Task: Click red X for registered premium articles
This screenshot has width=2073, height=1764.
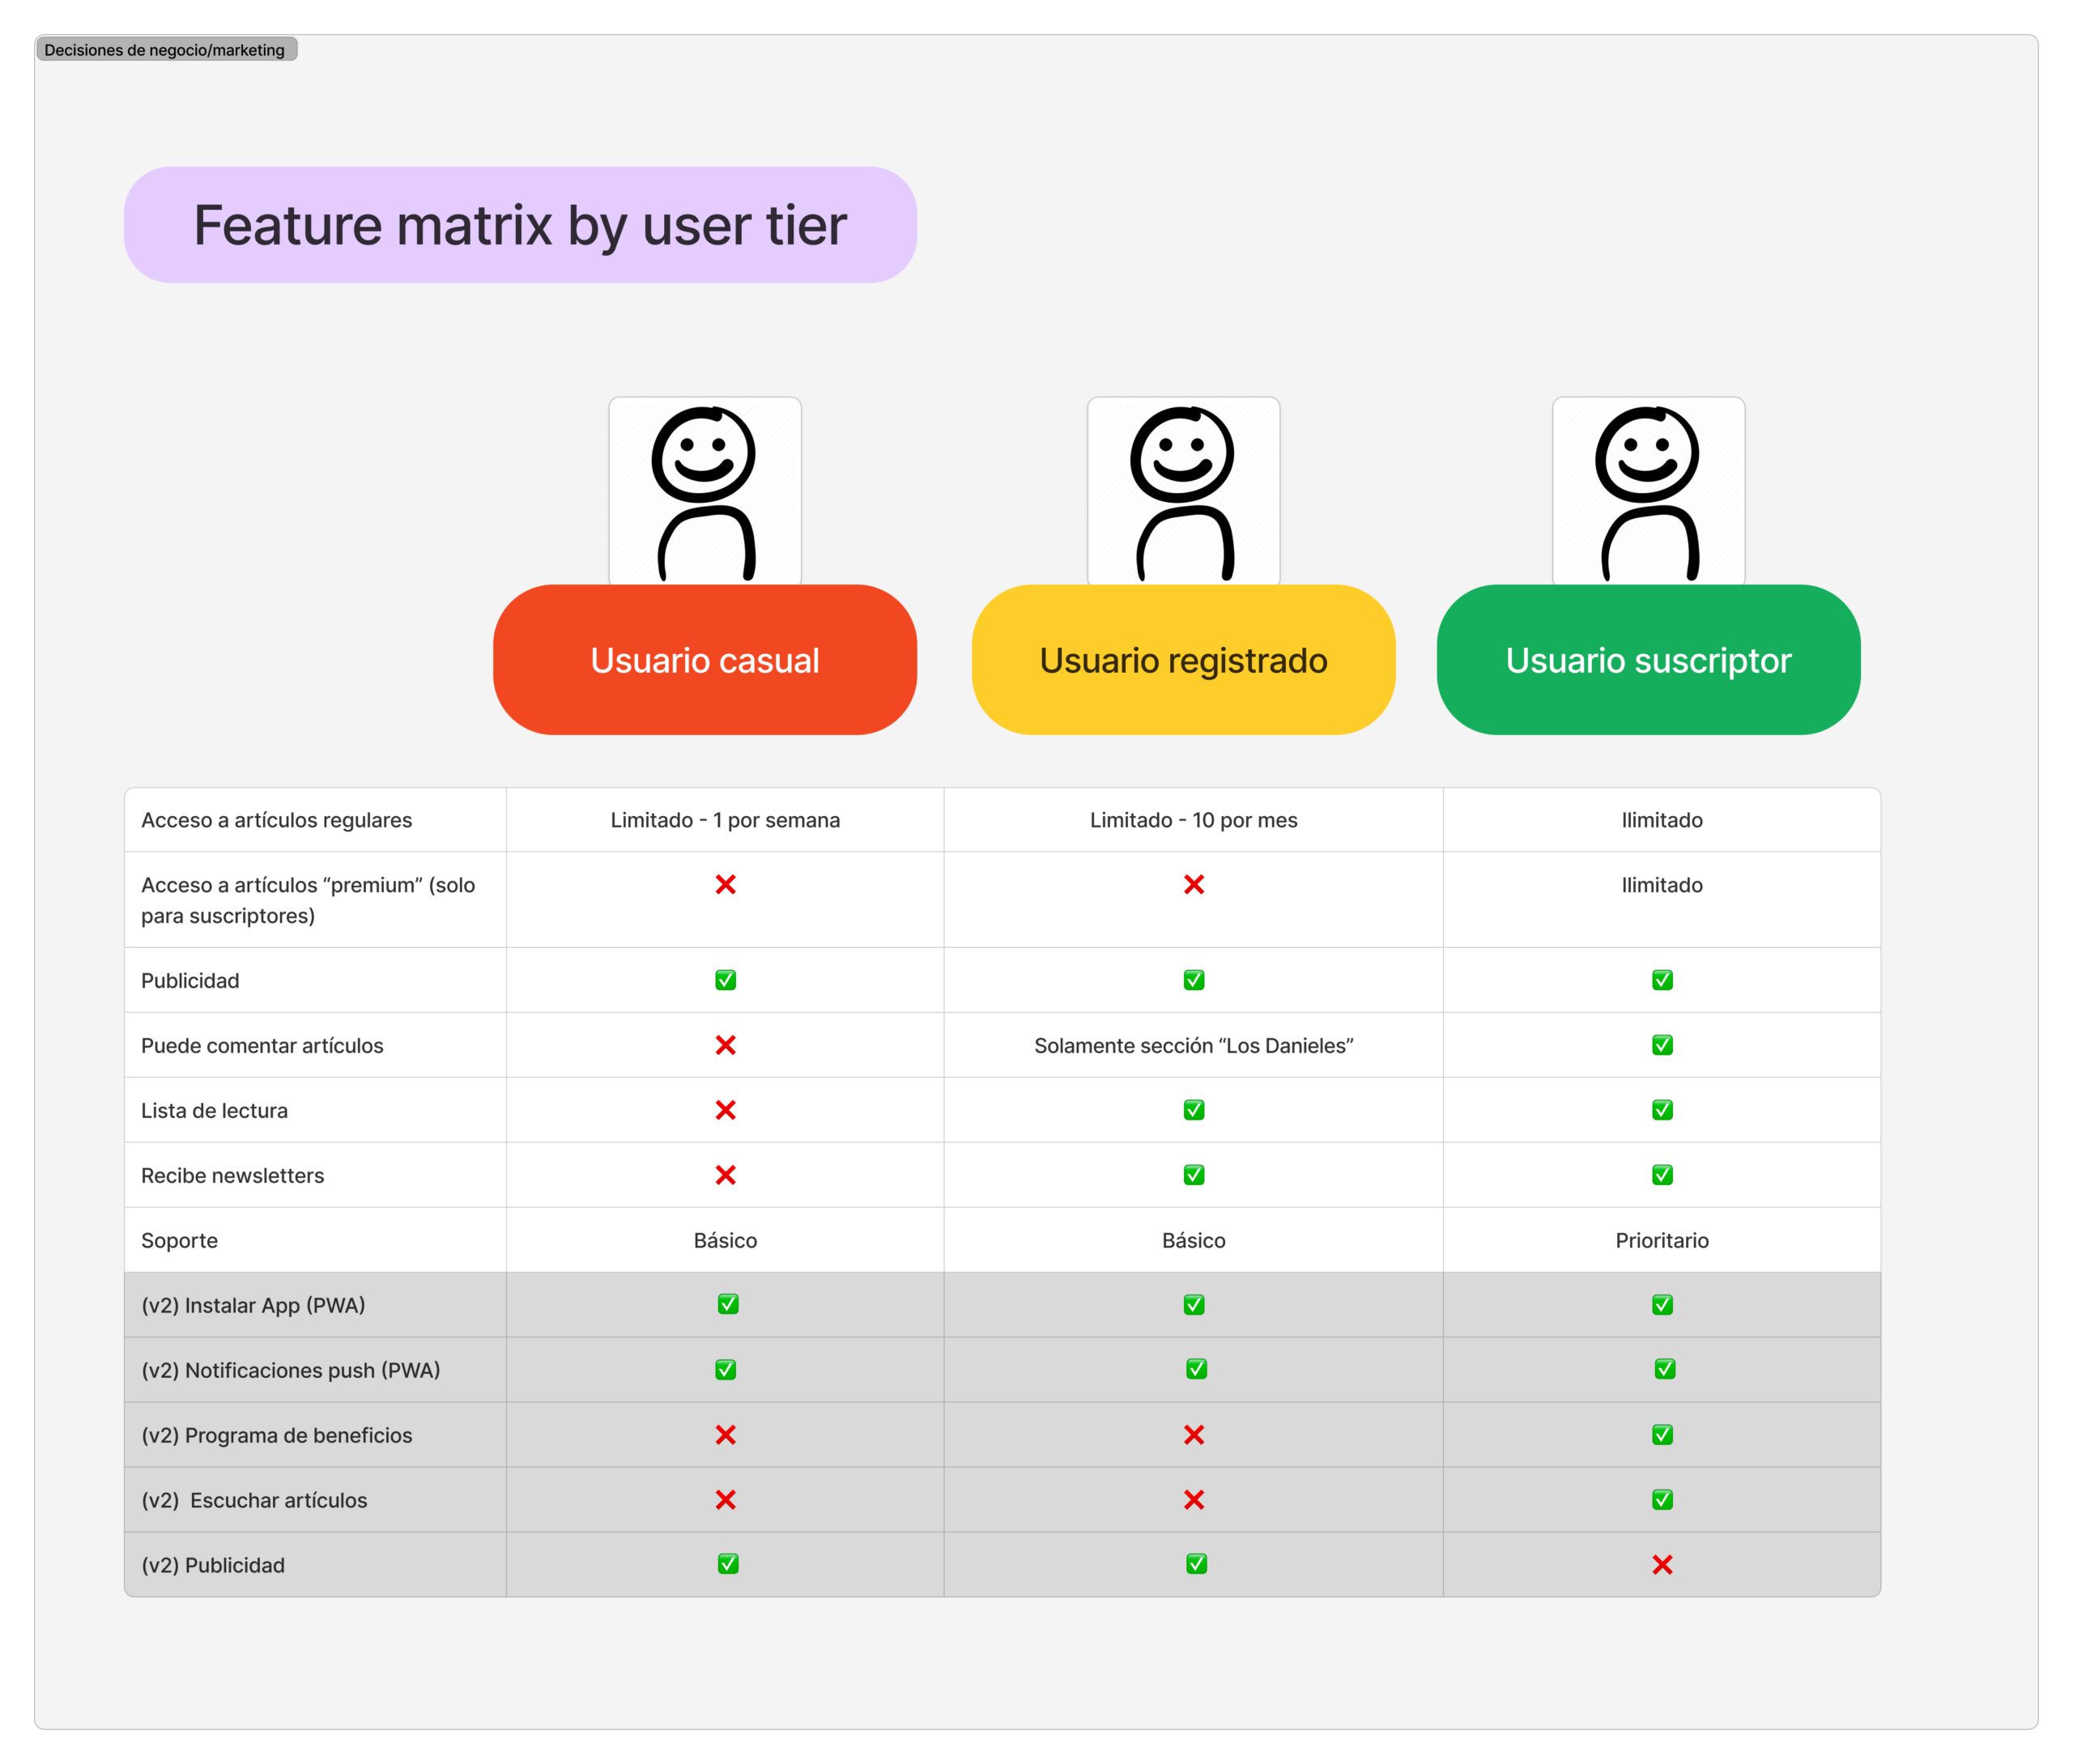Action: point(1193,884)
